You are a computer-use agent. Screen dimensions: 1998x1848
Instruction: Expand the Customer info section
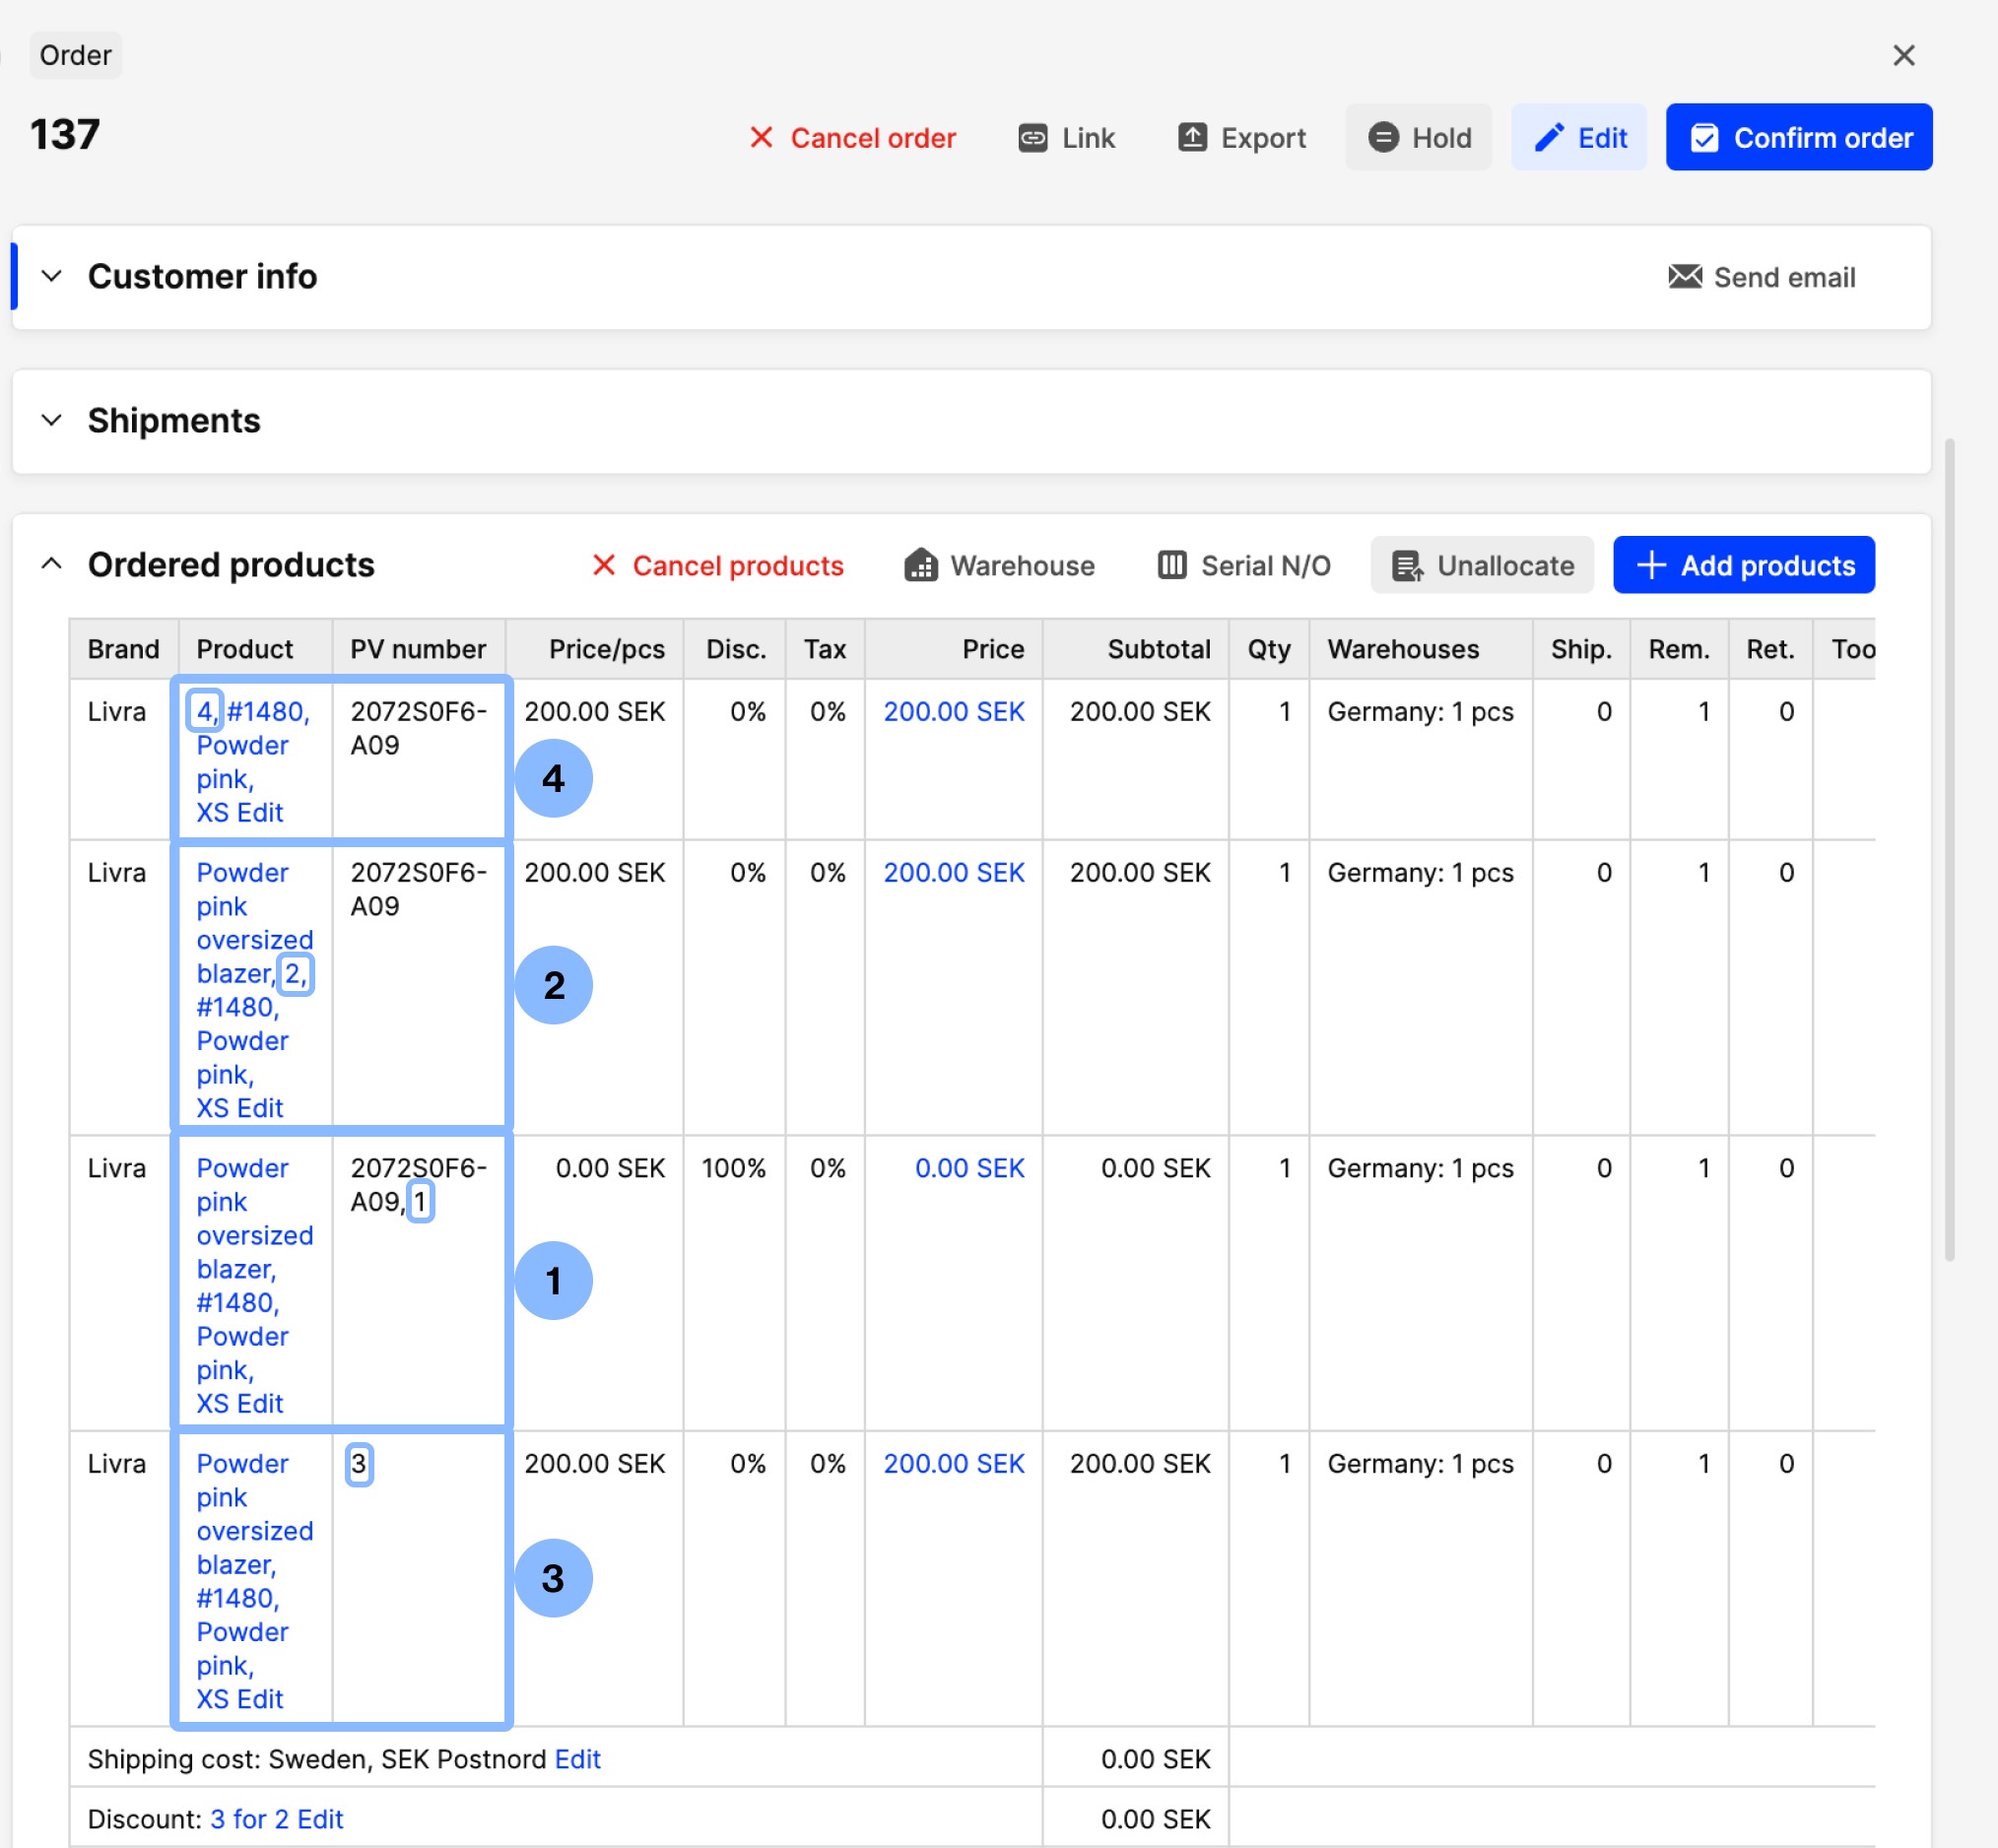[52, 276]
